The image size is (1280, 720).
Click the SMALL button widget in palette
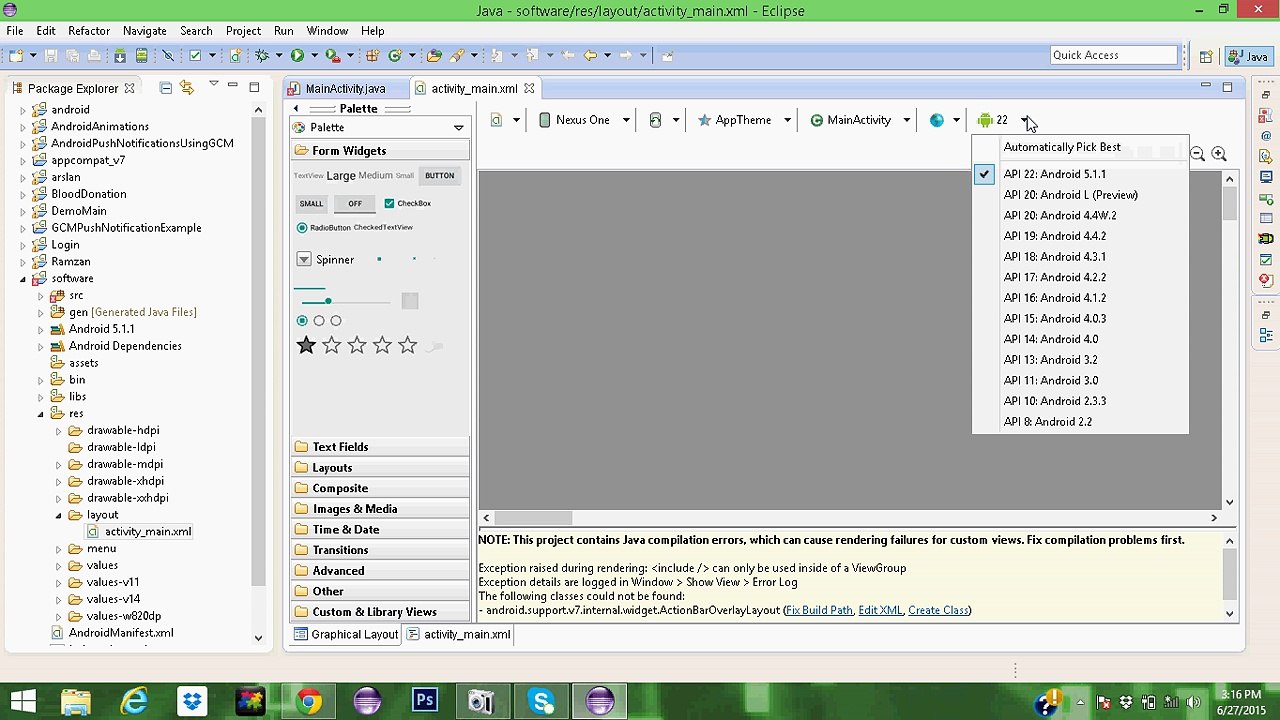point(312,203)
